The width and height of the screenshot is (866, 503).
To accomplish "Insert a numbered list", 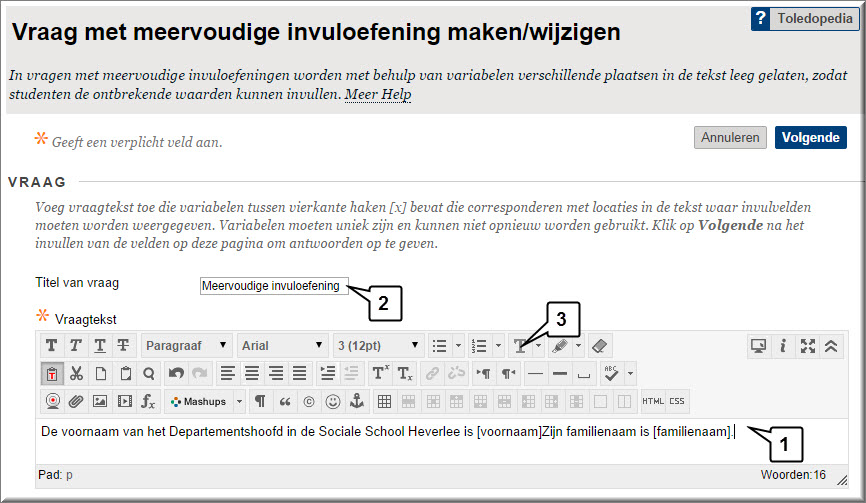I will (x=479, y=346).
